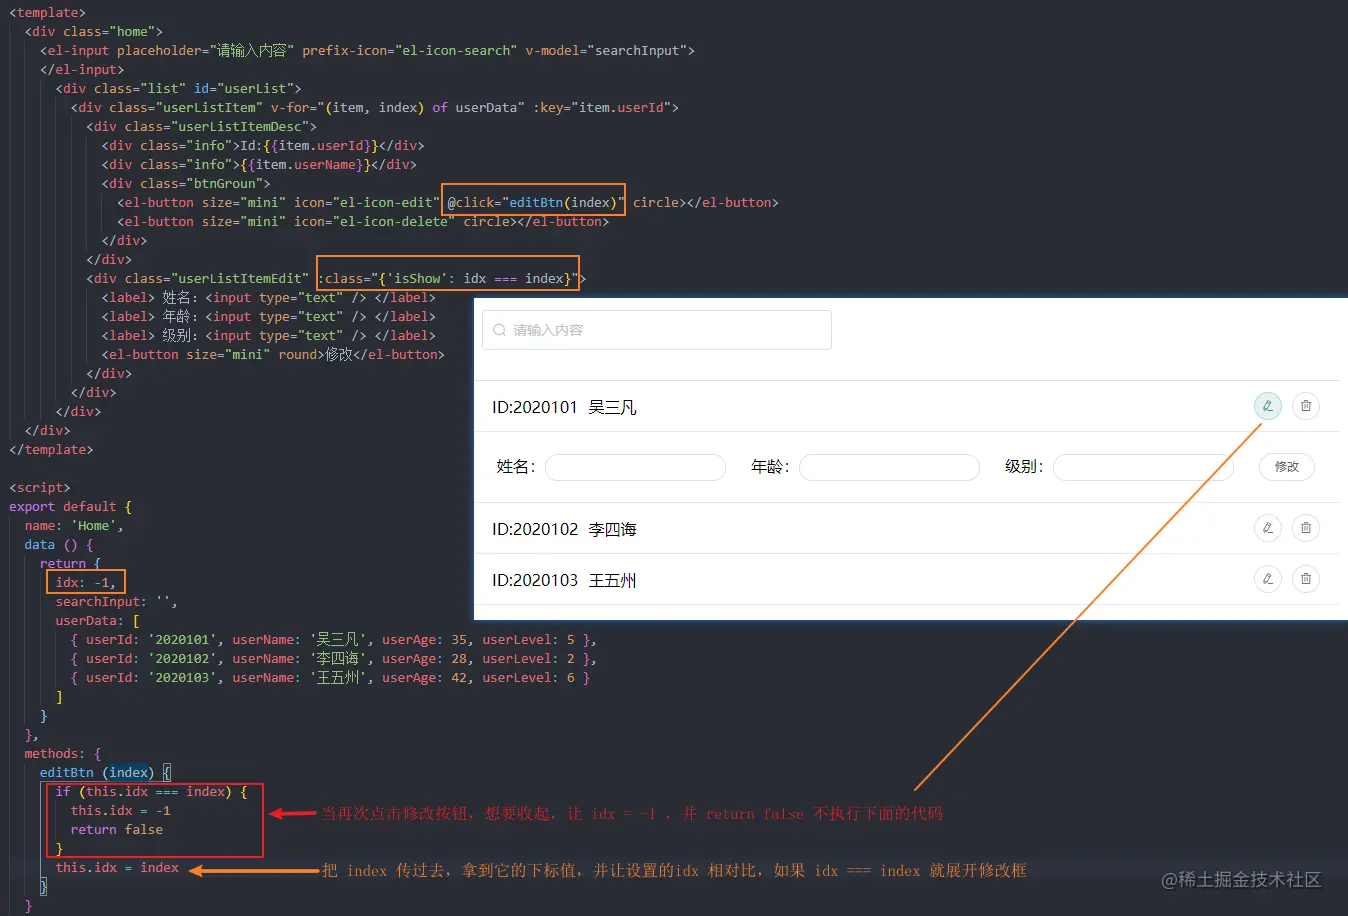The width and height of the screenshot is (1348, 916).
Task: Click edit icon for 王五州 row
Action: pos(1267,579)
